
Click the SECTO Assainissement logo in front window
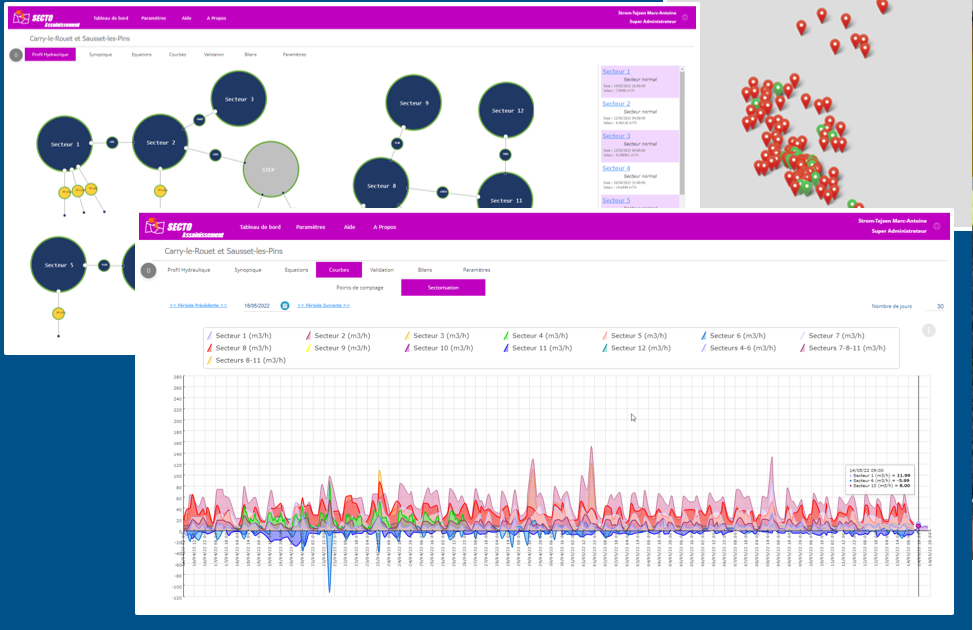pyautogui.click(x=184, y=228)
